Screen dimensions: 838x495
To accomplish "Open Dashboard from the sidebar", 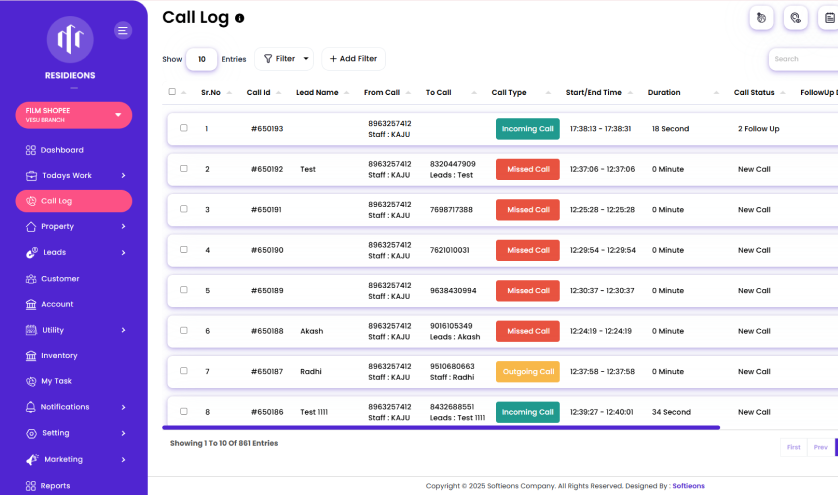I will click(x=61, y=150).
